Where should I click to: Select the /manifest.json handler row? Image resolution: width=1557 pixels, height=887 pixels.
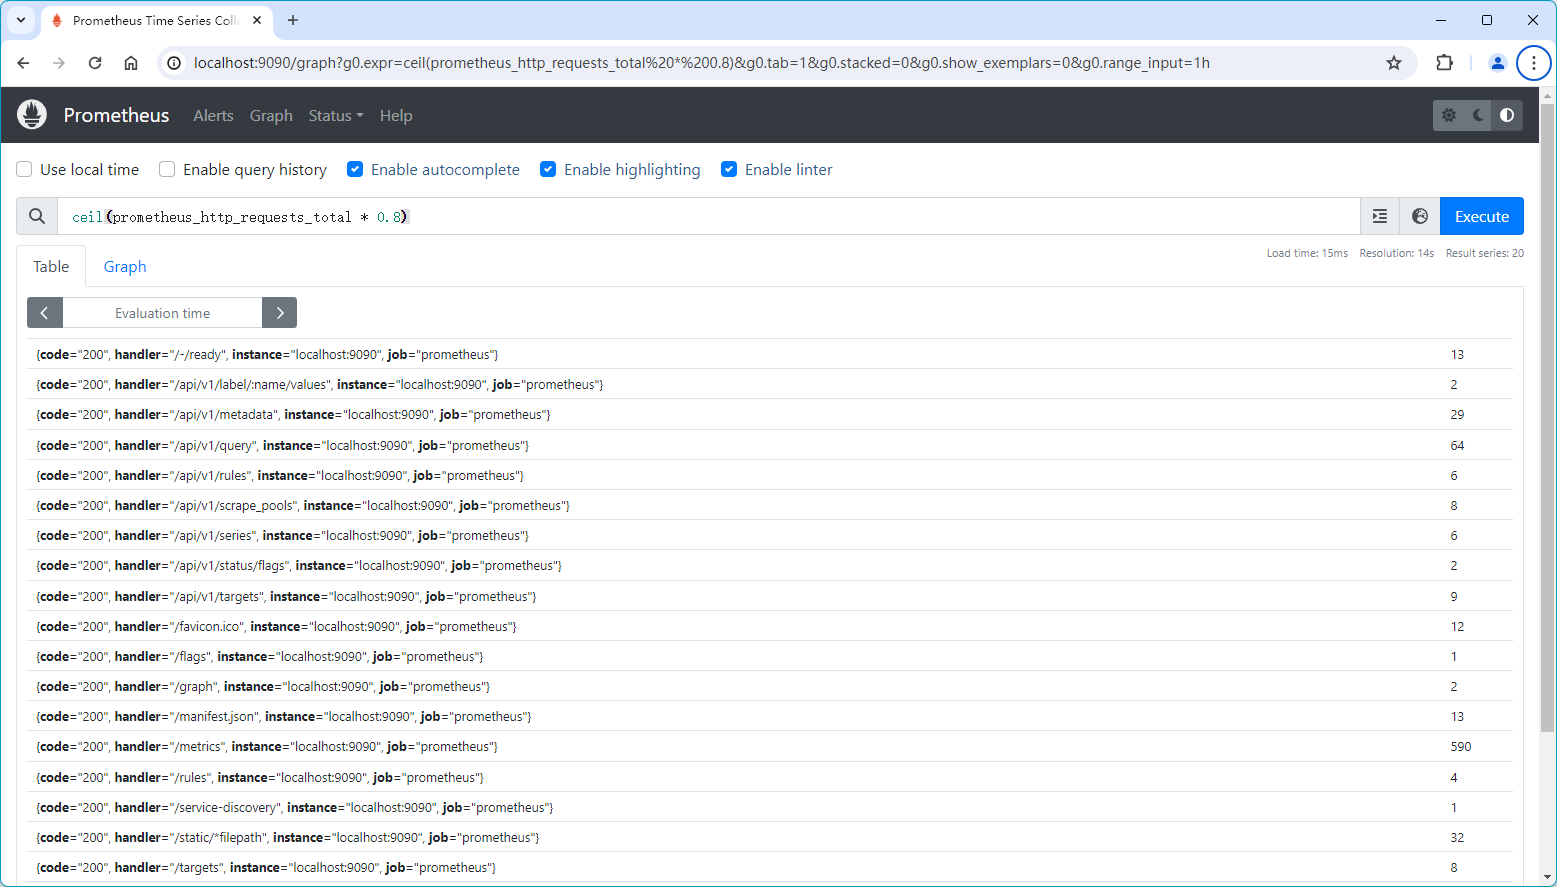click(x=770, y=716)
